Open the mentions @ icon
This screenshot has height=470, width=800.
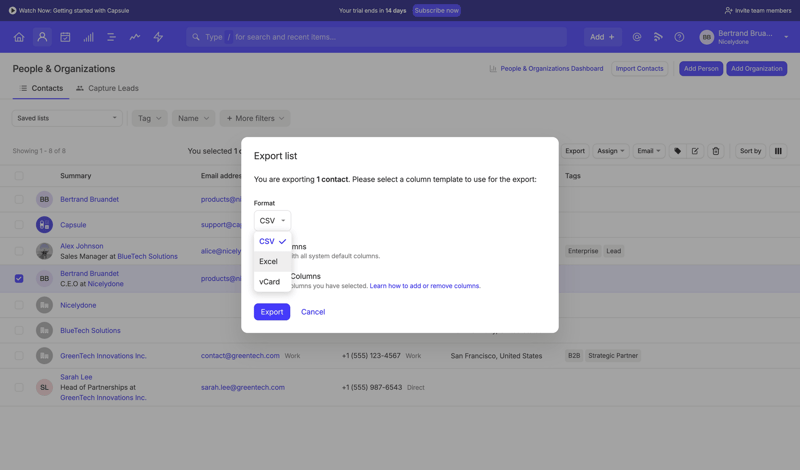tap(637, 37)
